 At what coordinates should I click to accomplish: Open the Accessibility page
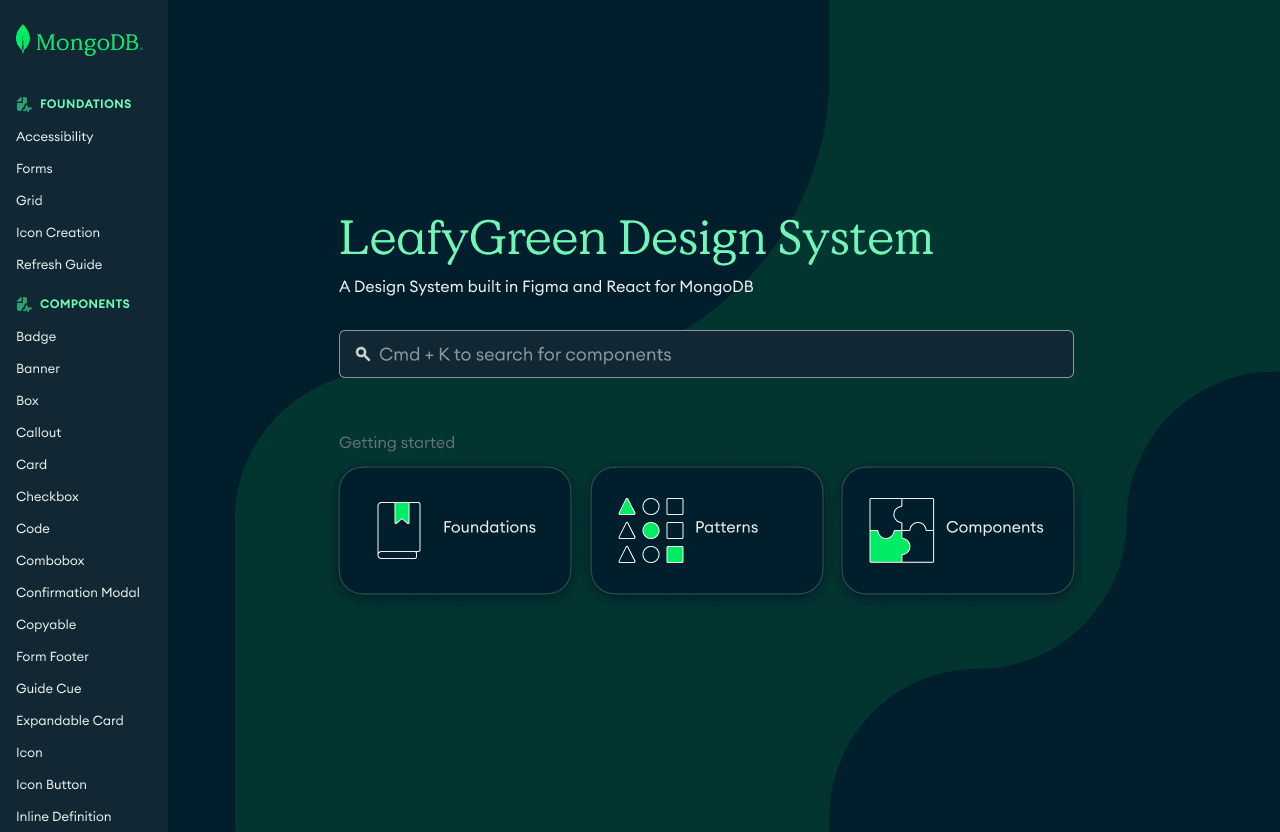[x=55, y=136]
